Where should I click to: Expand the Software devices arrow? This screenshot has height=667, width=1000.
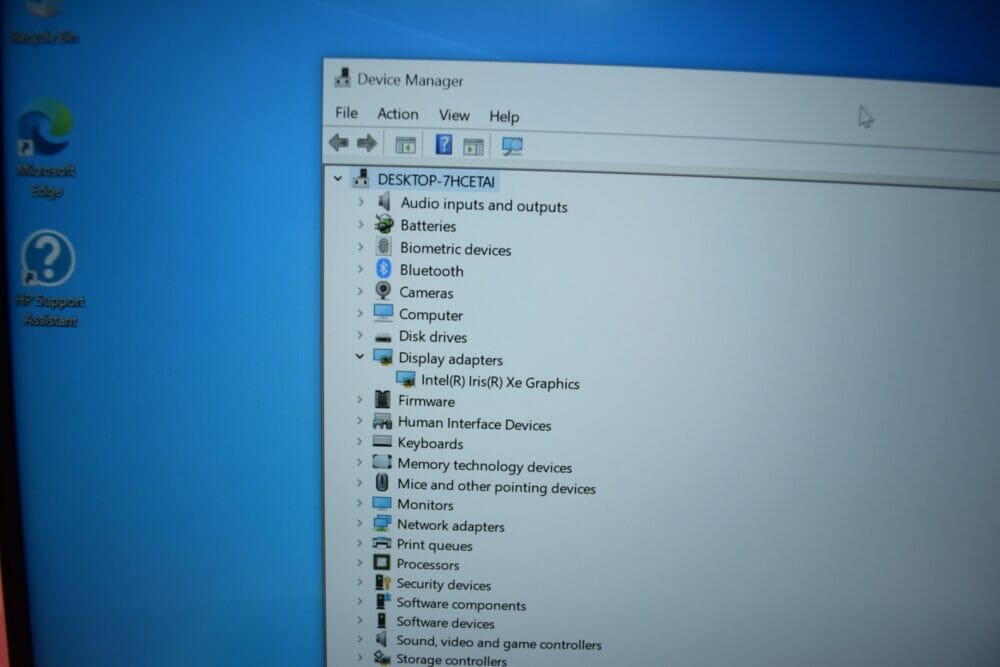click(359, 620)
